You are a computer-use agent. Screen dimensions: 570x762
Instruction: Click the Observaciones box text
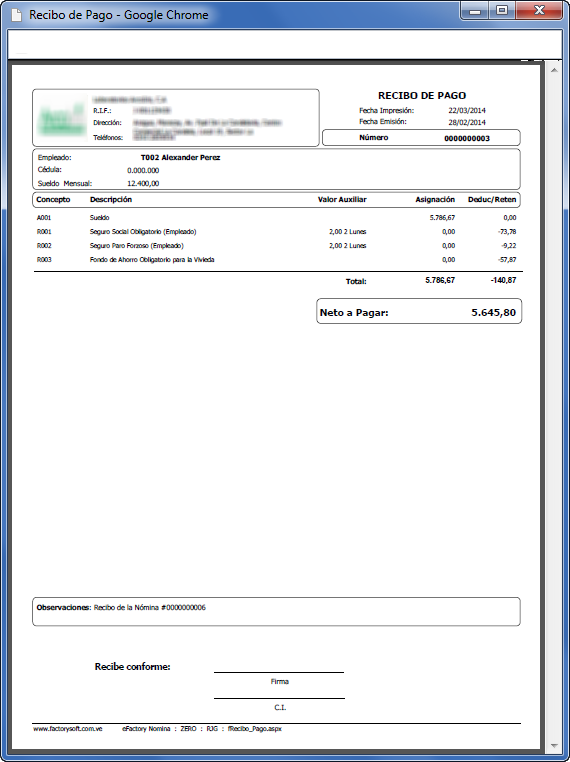point(121,607)
